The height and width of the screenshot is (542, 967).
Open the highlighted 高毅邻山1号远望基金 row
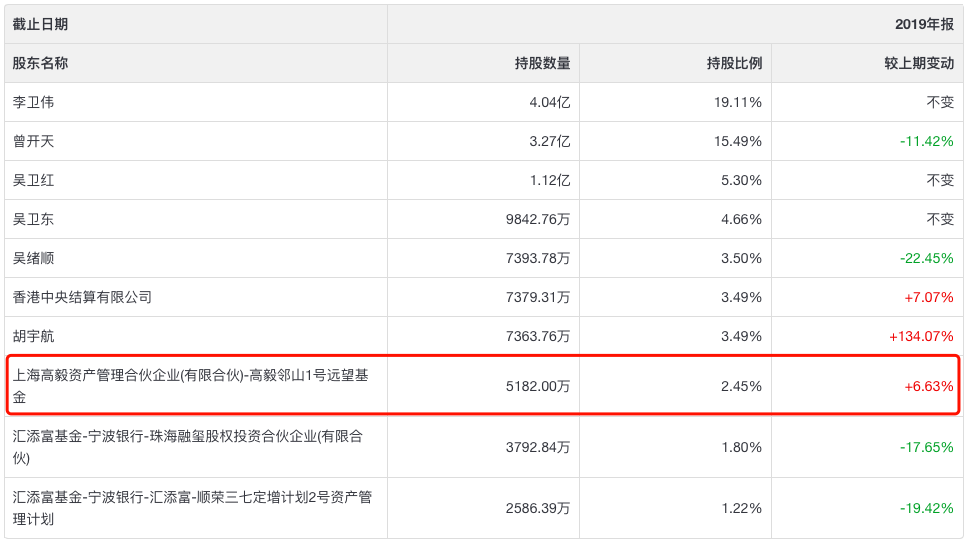click(483, 385)
